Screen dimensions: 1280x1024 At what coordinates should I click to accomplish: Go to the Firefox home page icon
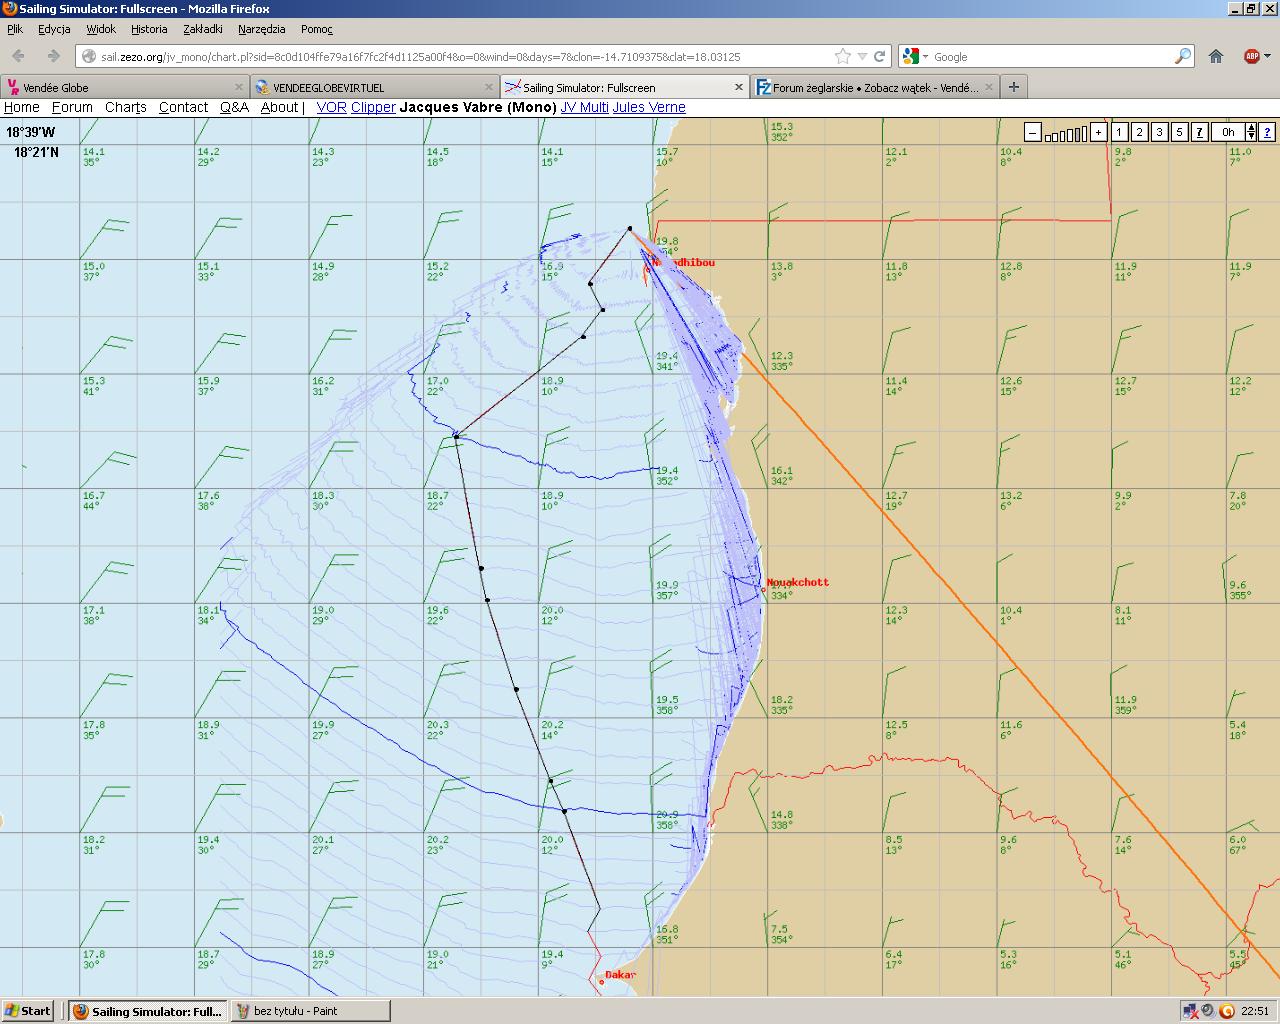[x=1216, y=57]
